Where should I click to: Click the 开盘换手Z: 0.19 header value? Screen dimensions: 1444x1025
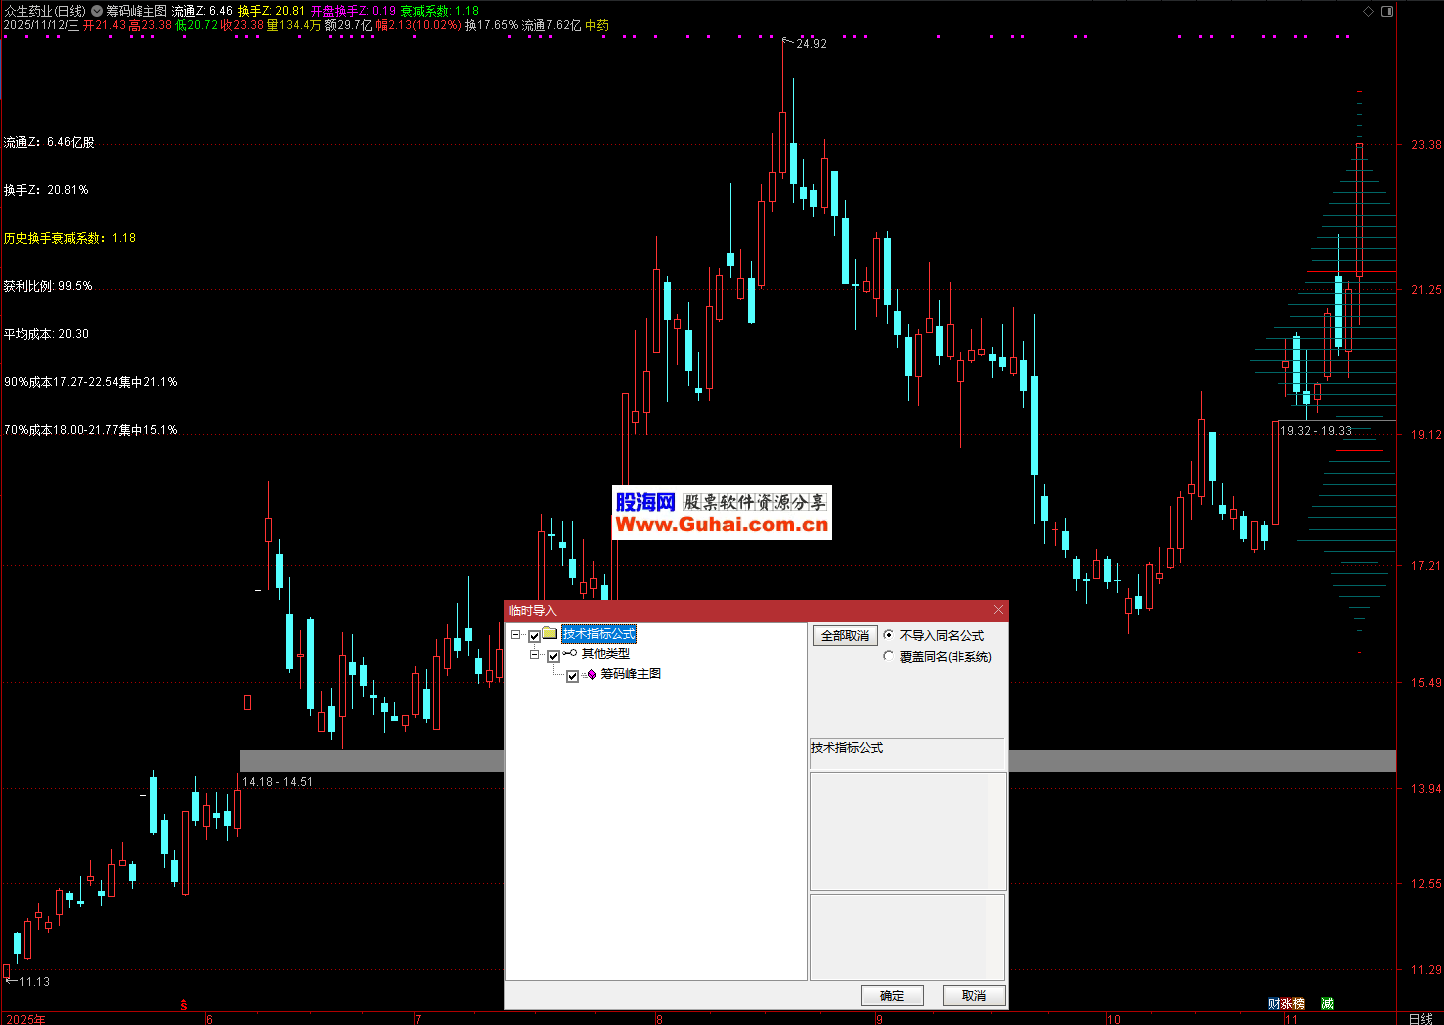coord(353,11)
